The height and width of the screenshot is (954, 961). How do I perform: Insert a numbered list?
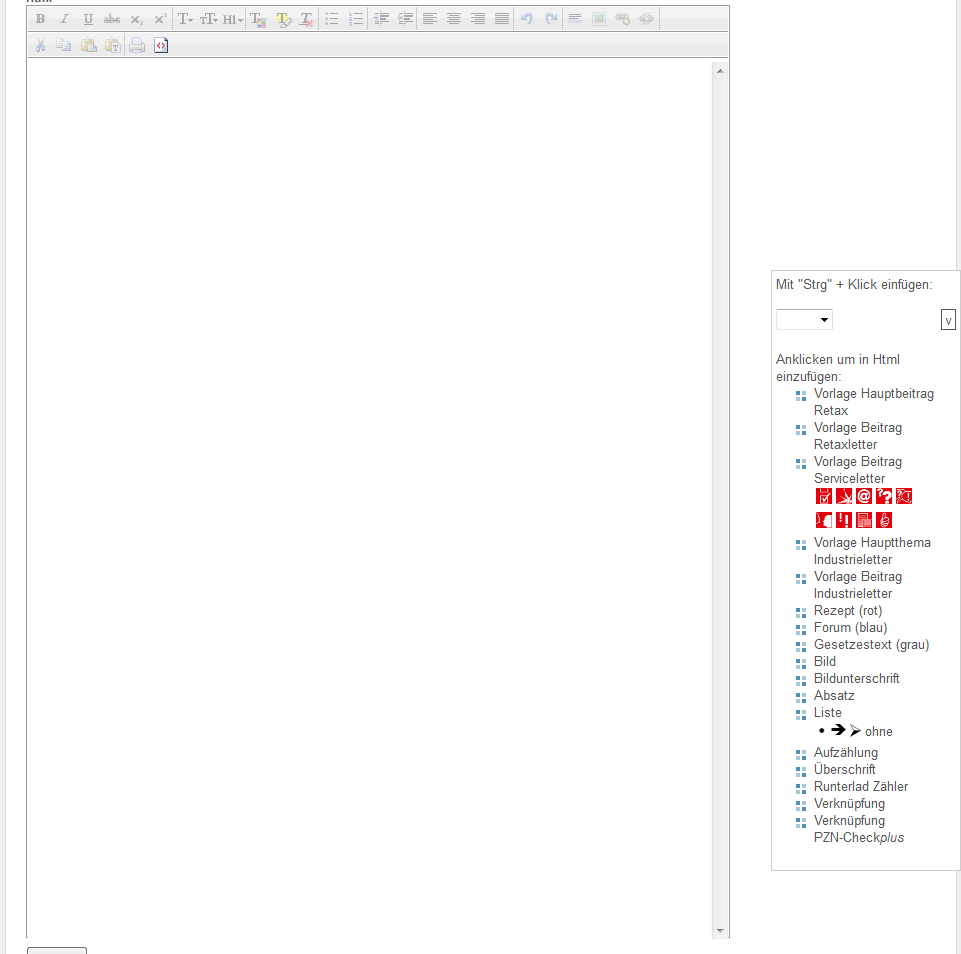coord(356,19)
